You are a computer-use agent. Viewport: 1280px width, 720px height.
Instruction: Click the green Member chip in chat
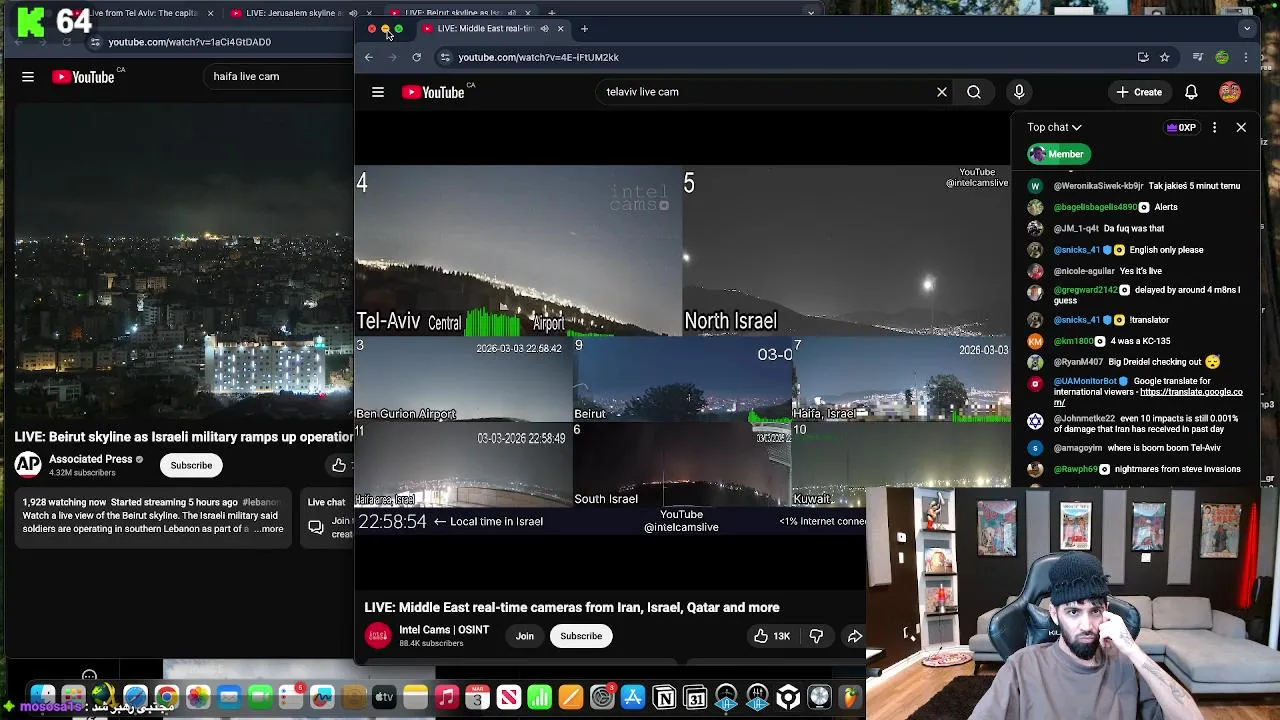(x=1058, y=154)
